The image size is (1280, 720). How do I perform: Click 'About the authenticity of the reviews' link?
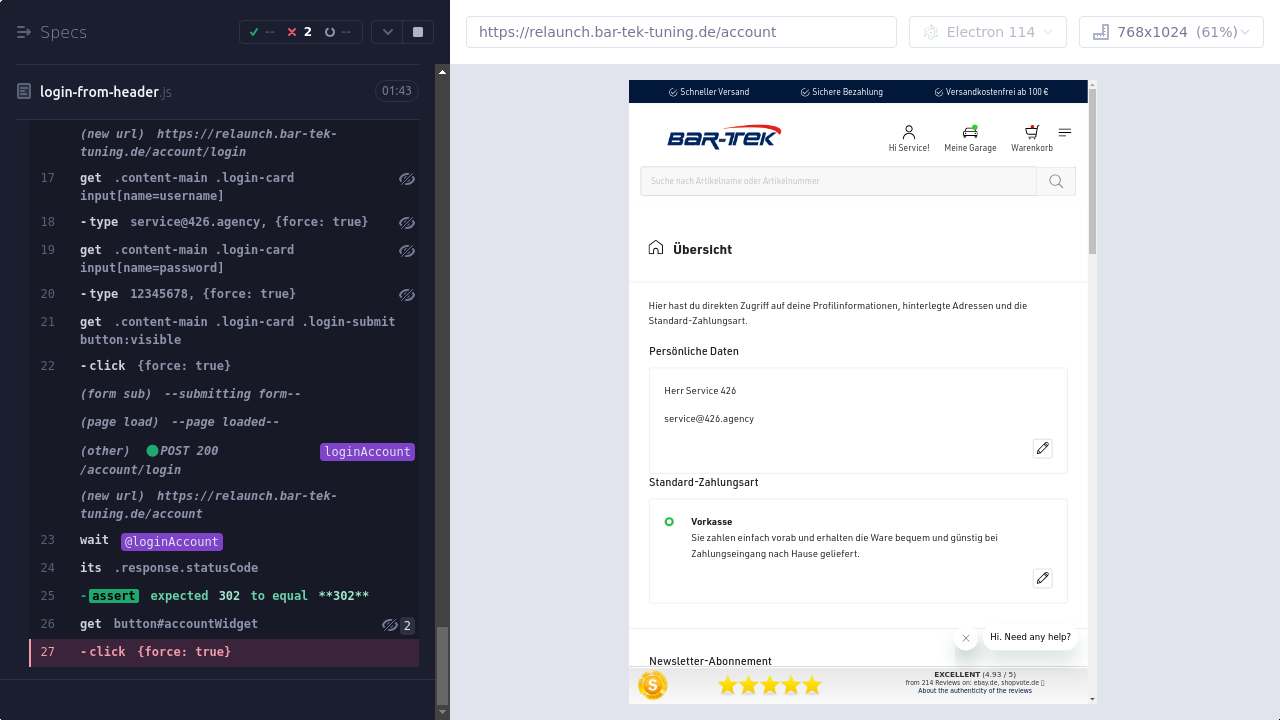pyautogui.click(x=974, y=691)
